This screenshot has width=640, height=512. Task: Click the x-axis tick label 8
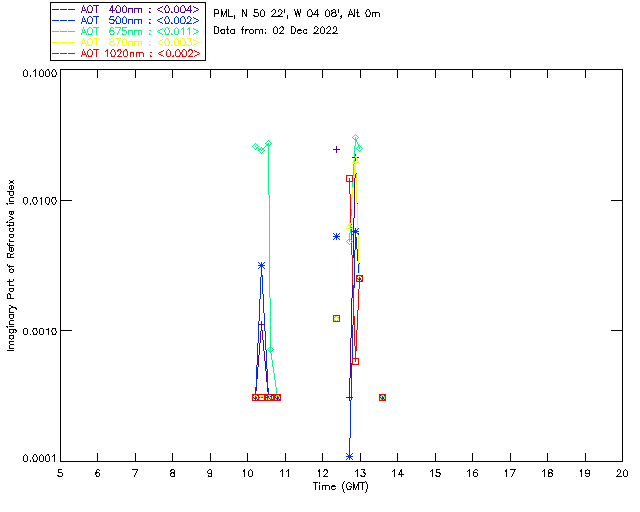coord(173,473)
